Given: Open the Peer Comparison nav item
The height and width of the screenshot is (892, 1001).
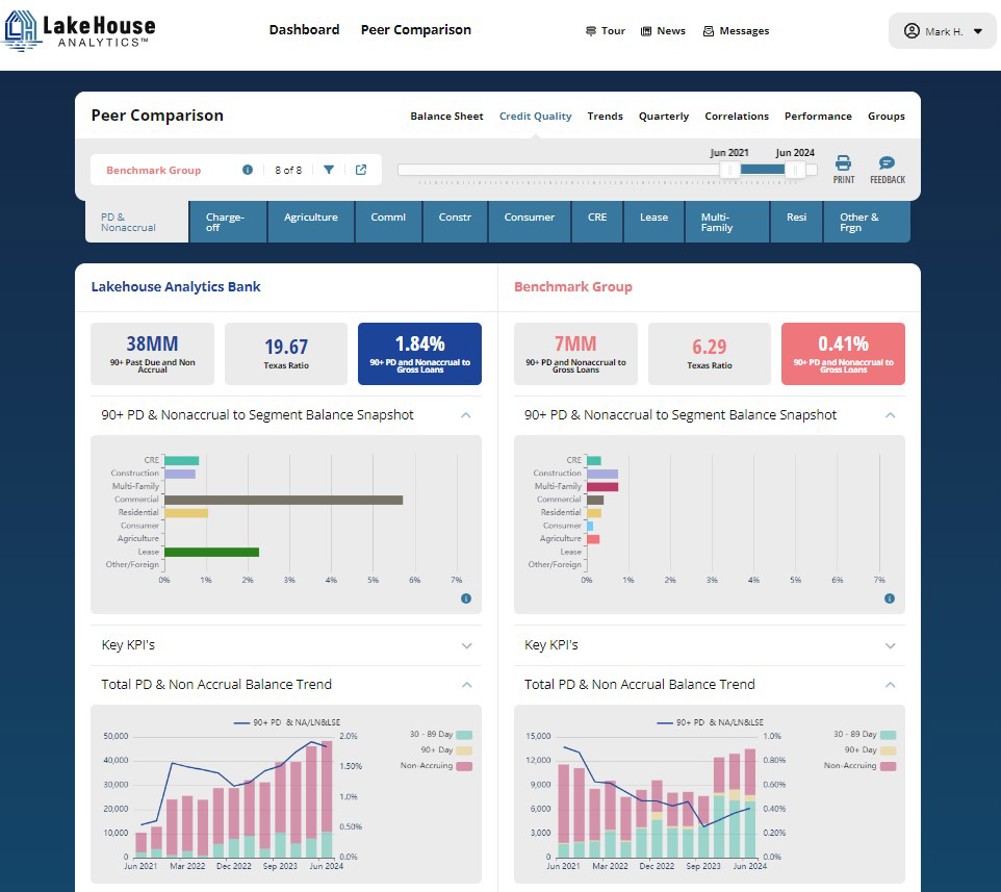Looking at the screenshot, I should click(416, 30).
